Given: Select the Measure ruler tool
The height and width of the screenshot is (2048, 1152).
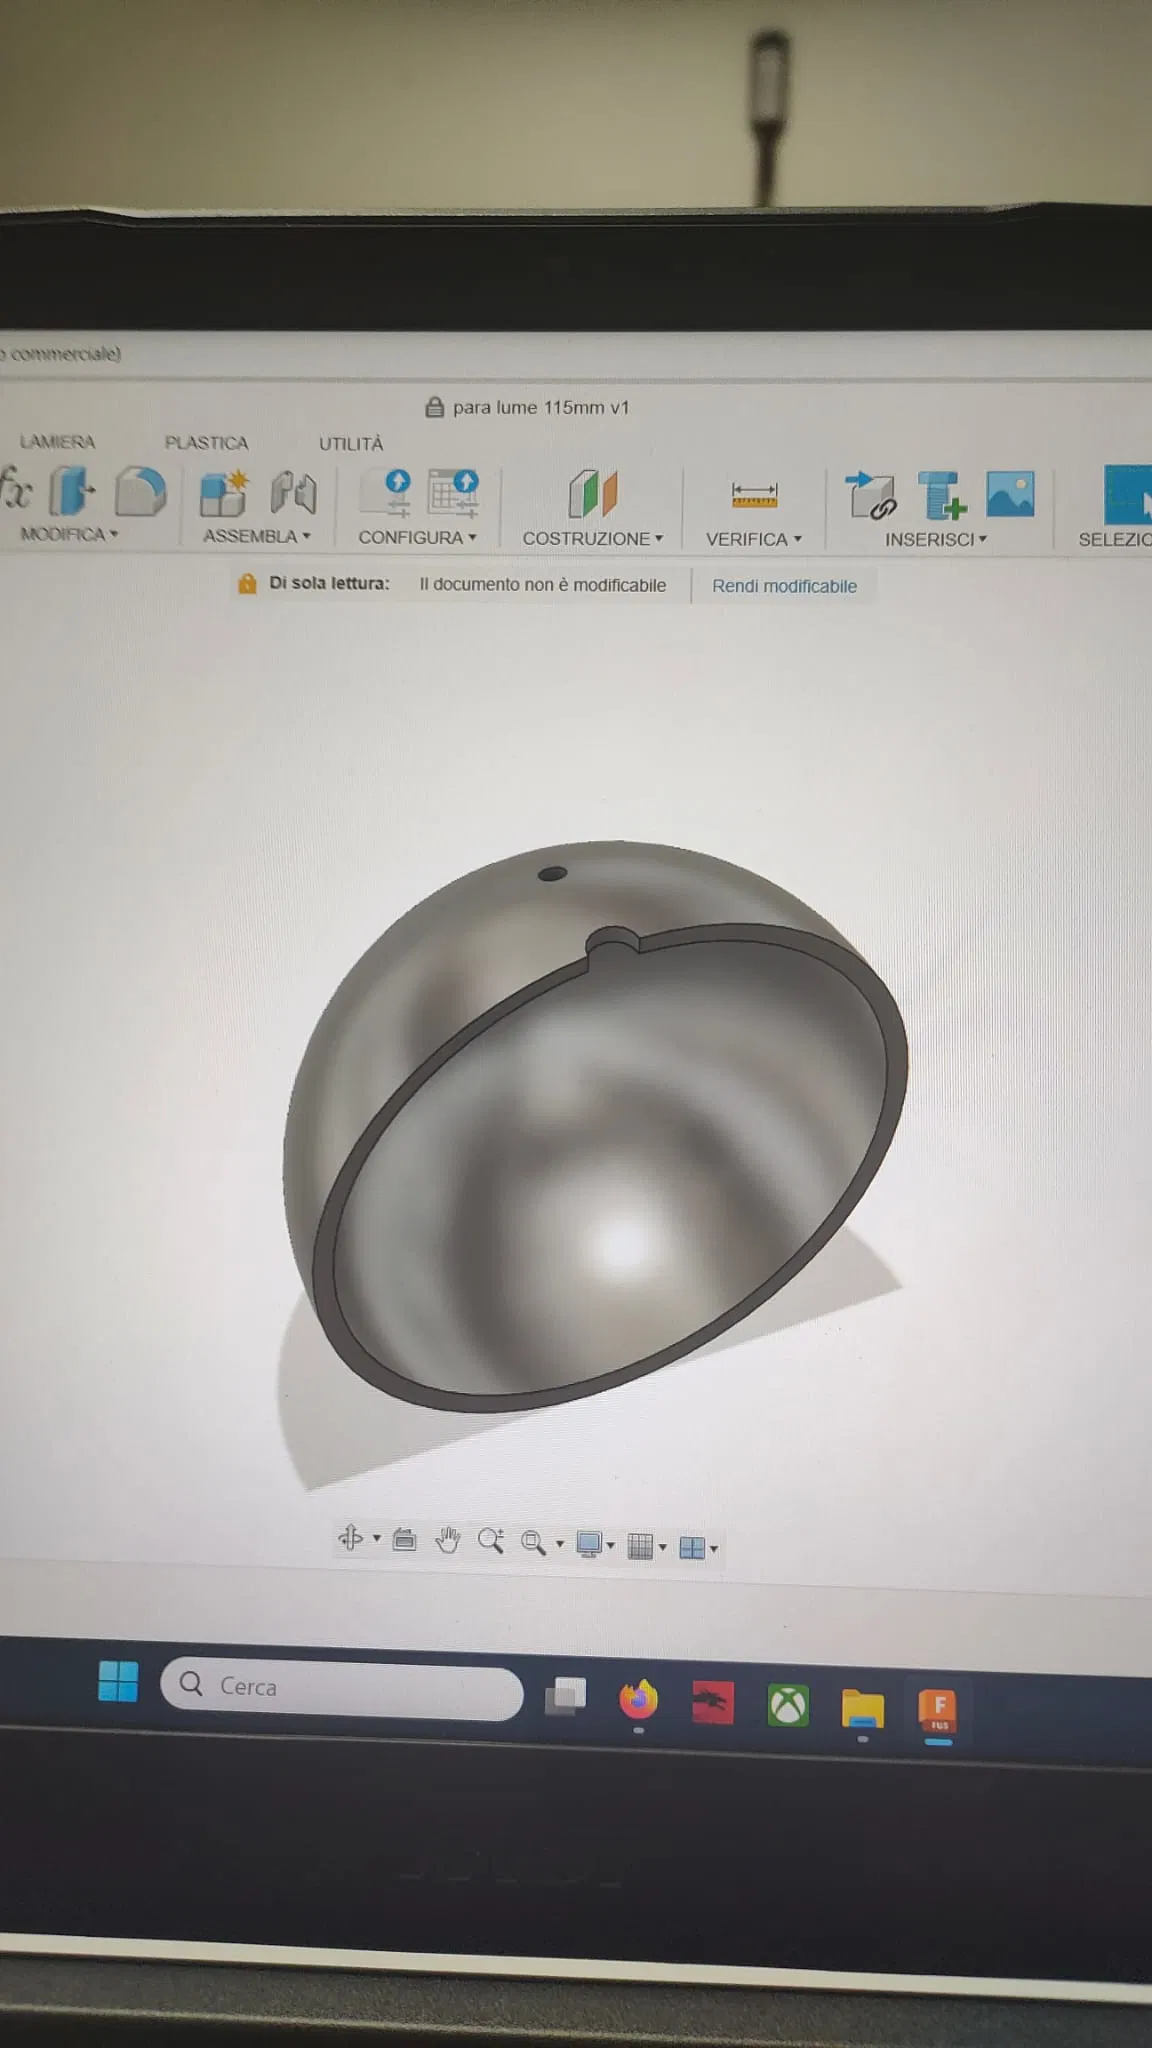Looking at the screenshot, I should [x=754, y=495].
